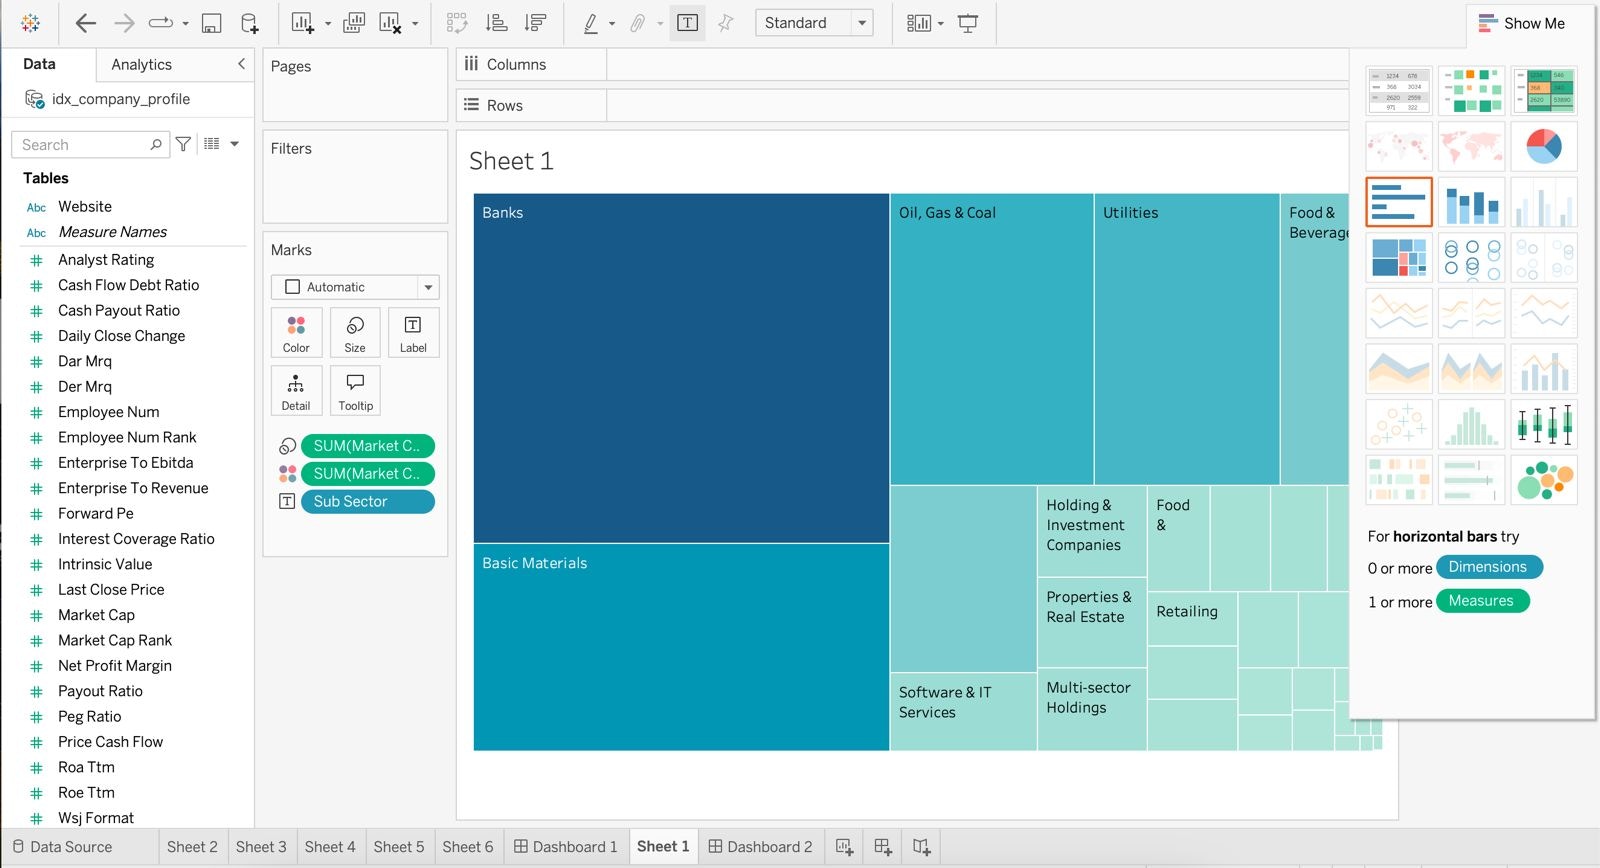The height and width of the screenshot is (868, 1600).
Task: Select the SUM(Market Cap) color pill
Action: coord(367,474)
